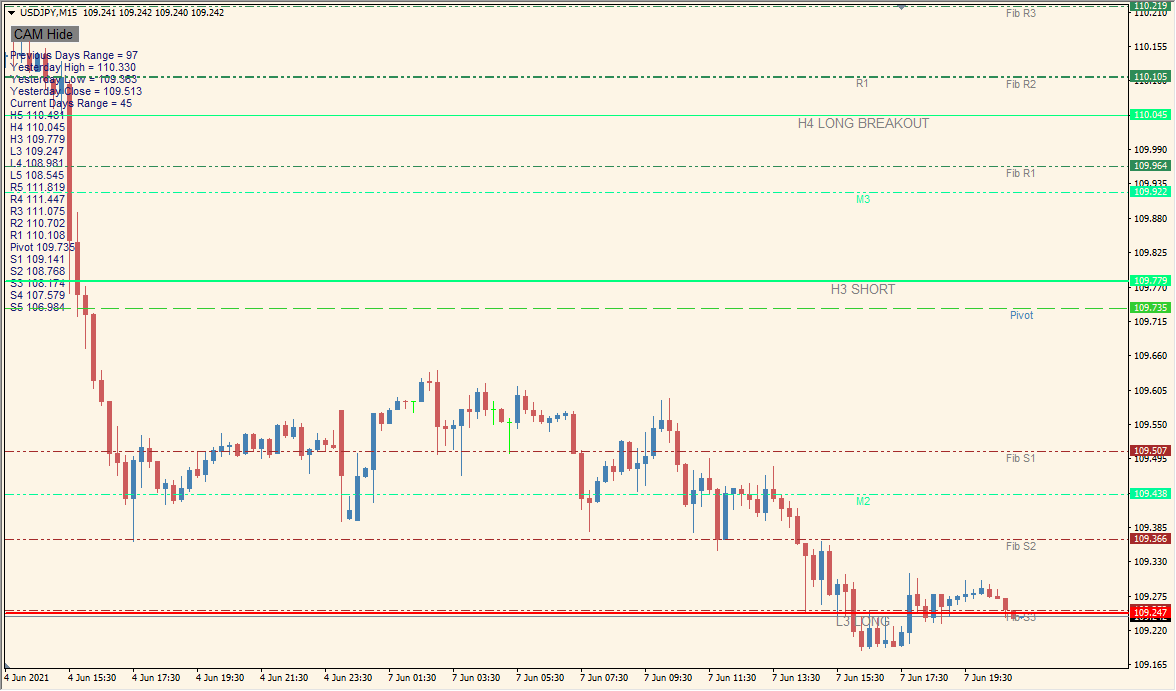This screenshot has width=1176, height=691.
Task: Click the L3 LONG label
Action: pos(862,622)
